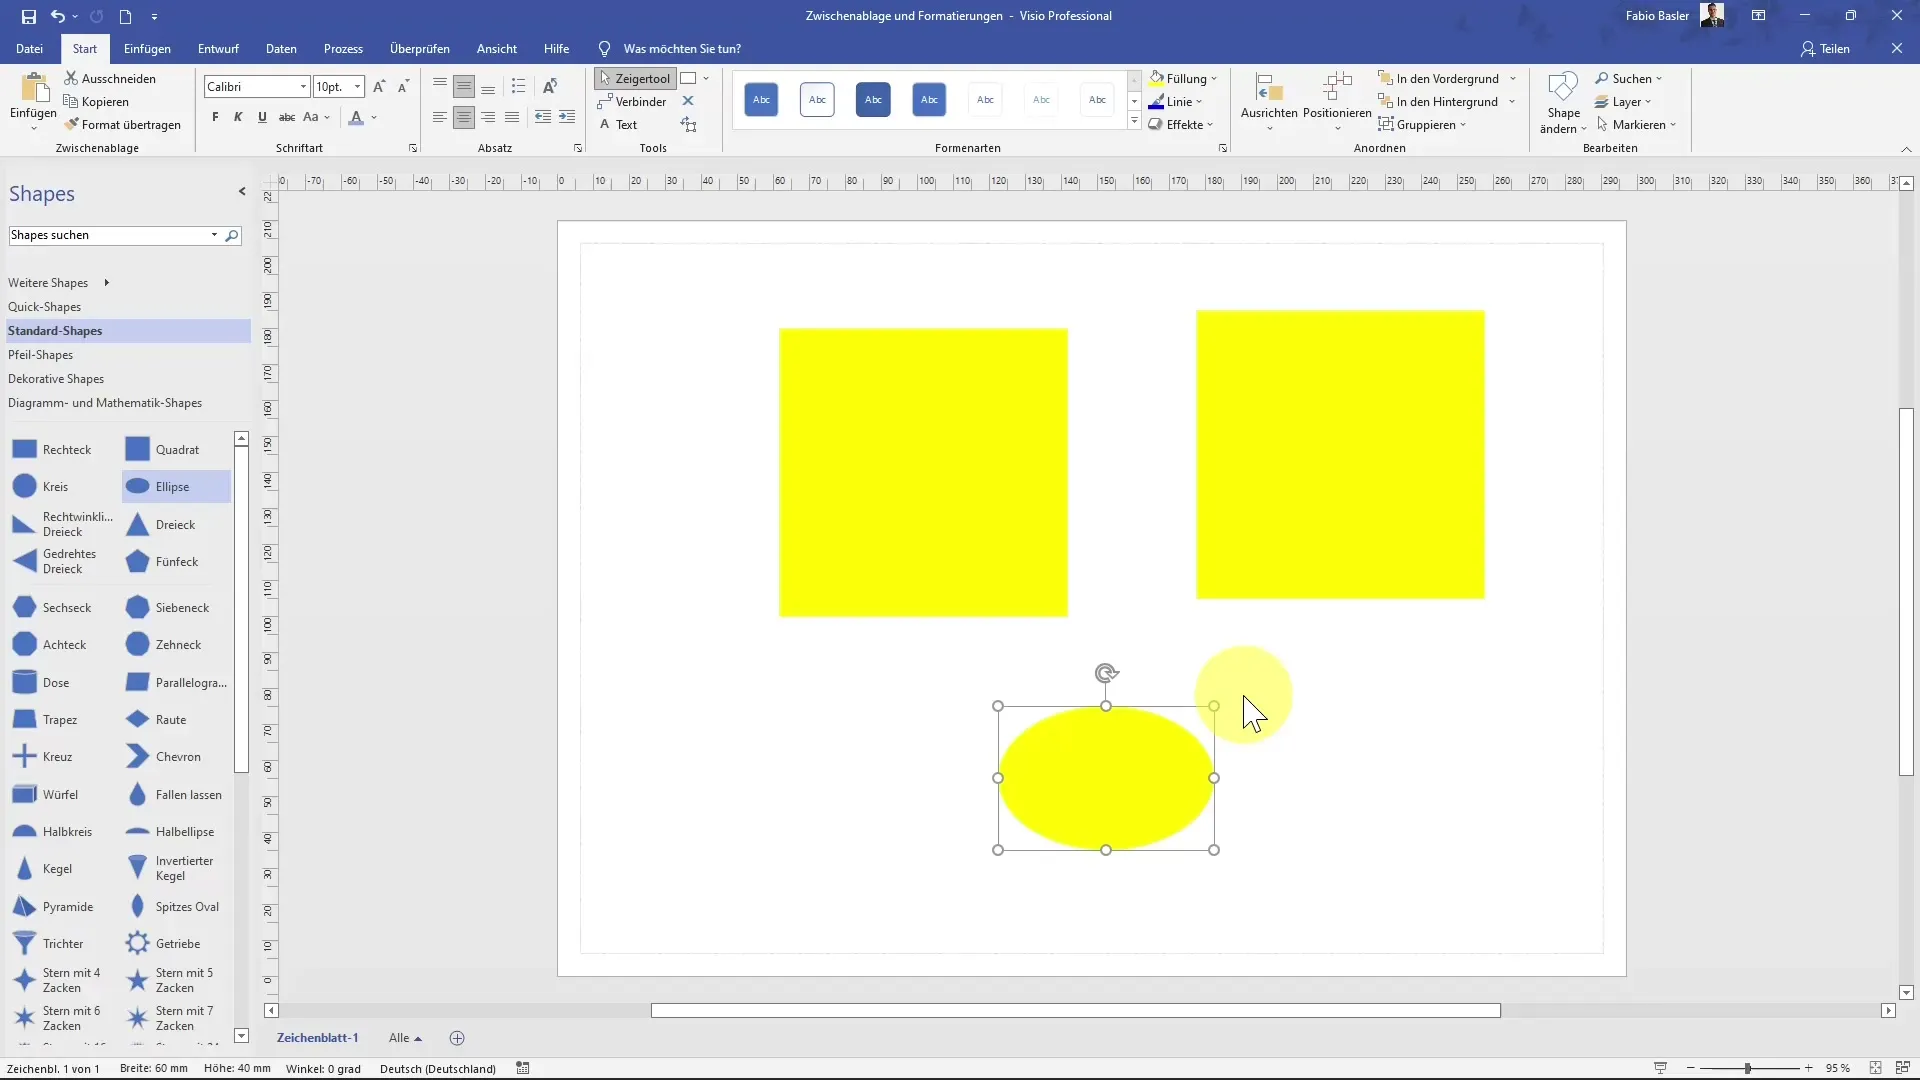
Task: Click the Ausschneiden scissors icon
Action: [x=71, y=78]
